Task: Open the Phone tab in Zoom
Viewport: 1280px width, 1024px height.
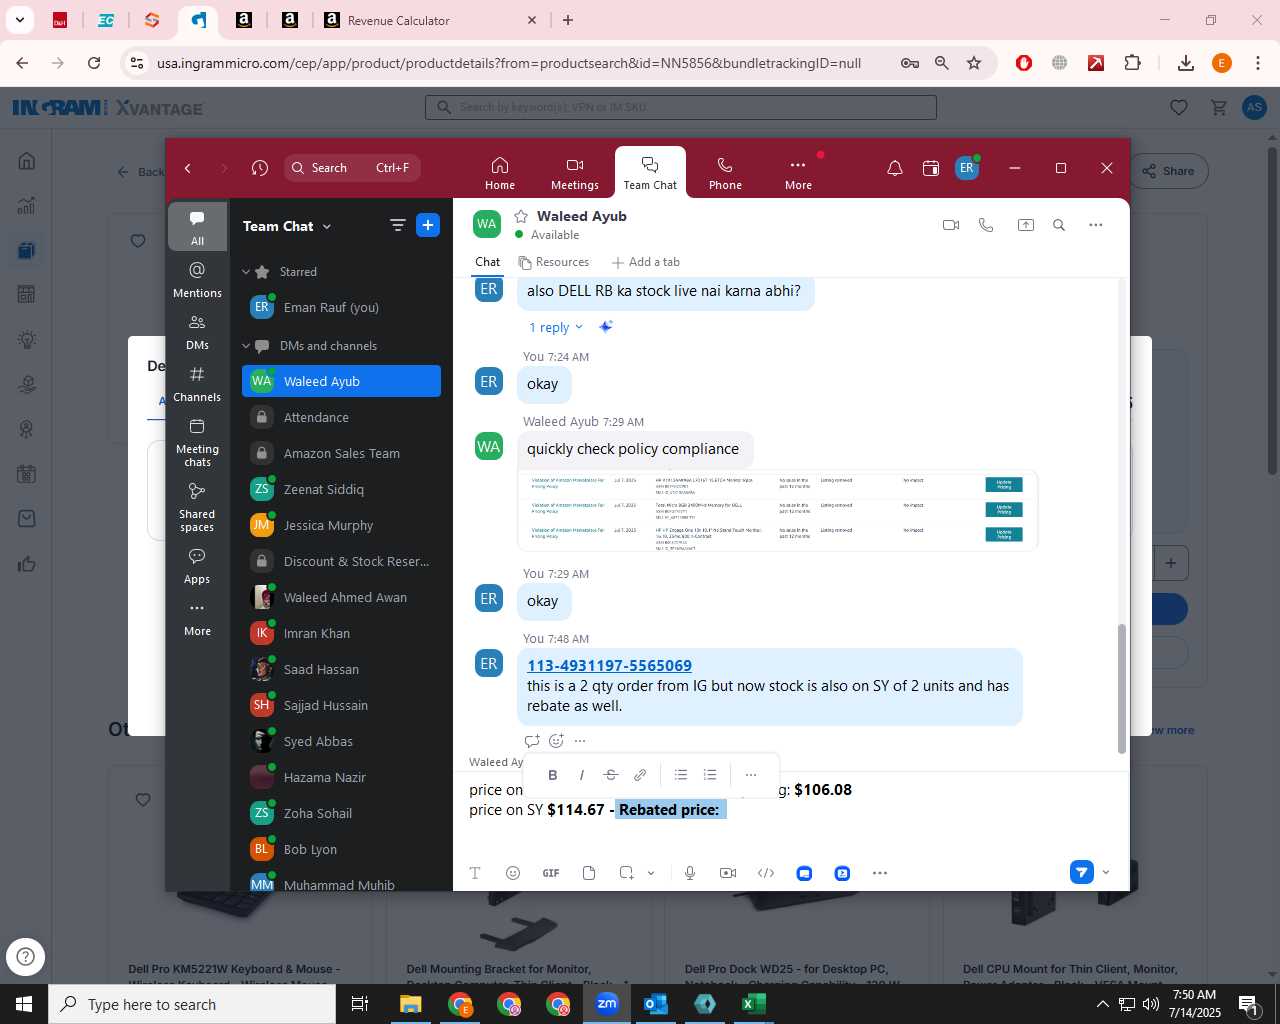Action: point(725,173)
